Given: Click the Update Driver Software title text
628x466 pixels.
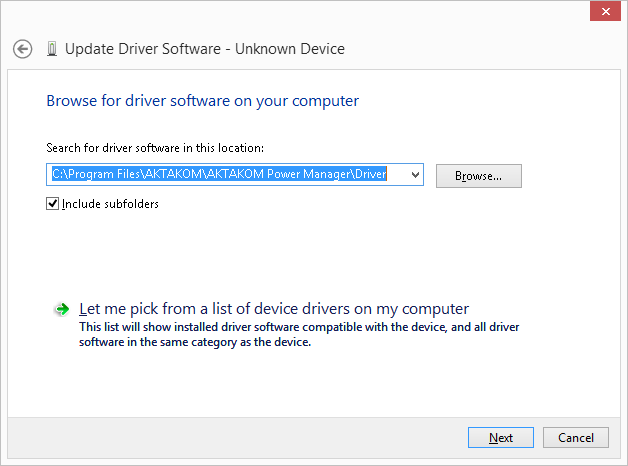Looking at the screenshot, I should point(205,49).
